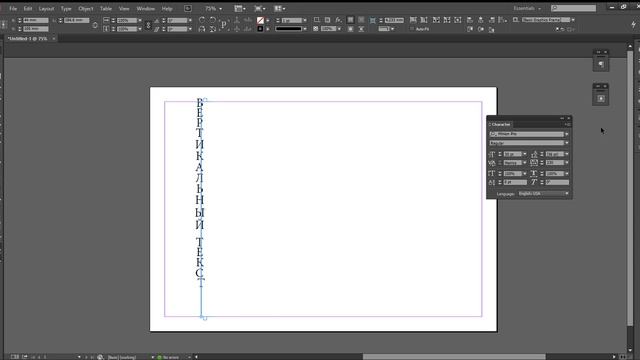Click the baseline shift field in Character panel
640x360 pixels.
(515, 182)
